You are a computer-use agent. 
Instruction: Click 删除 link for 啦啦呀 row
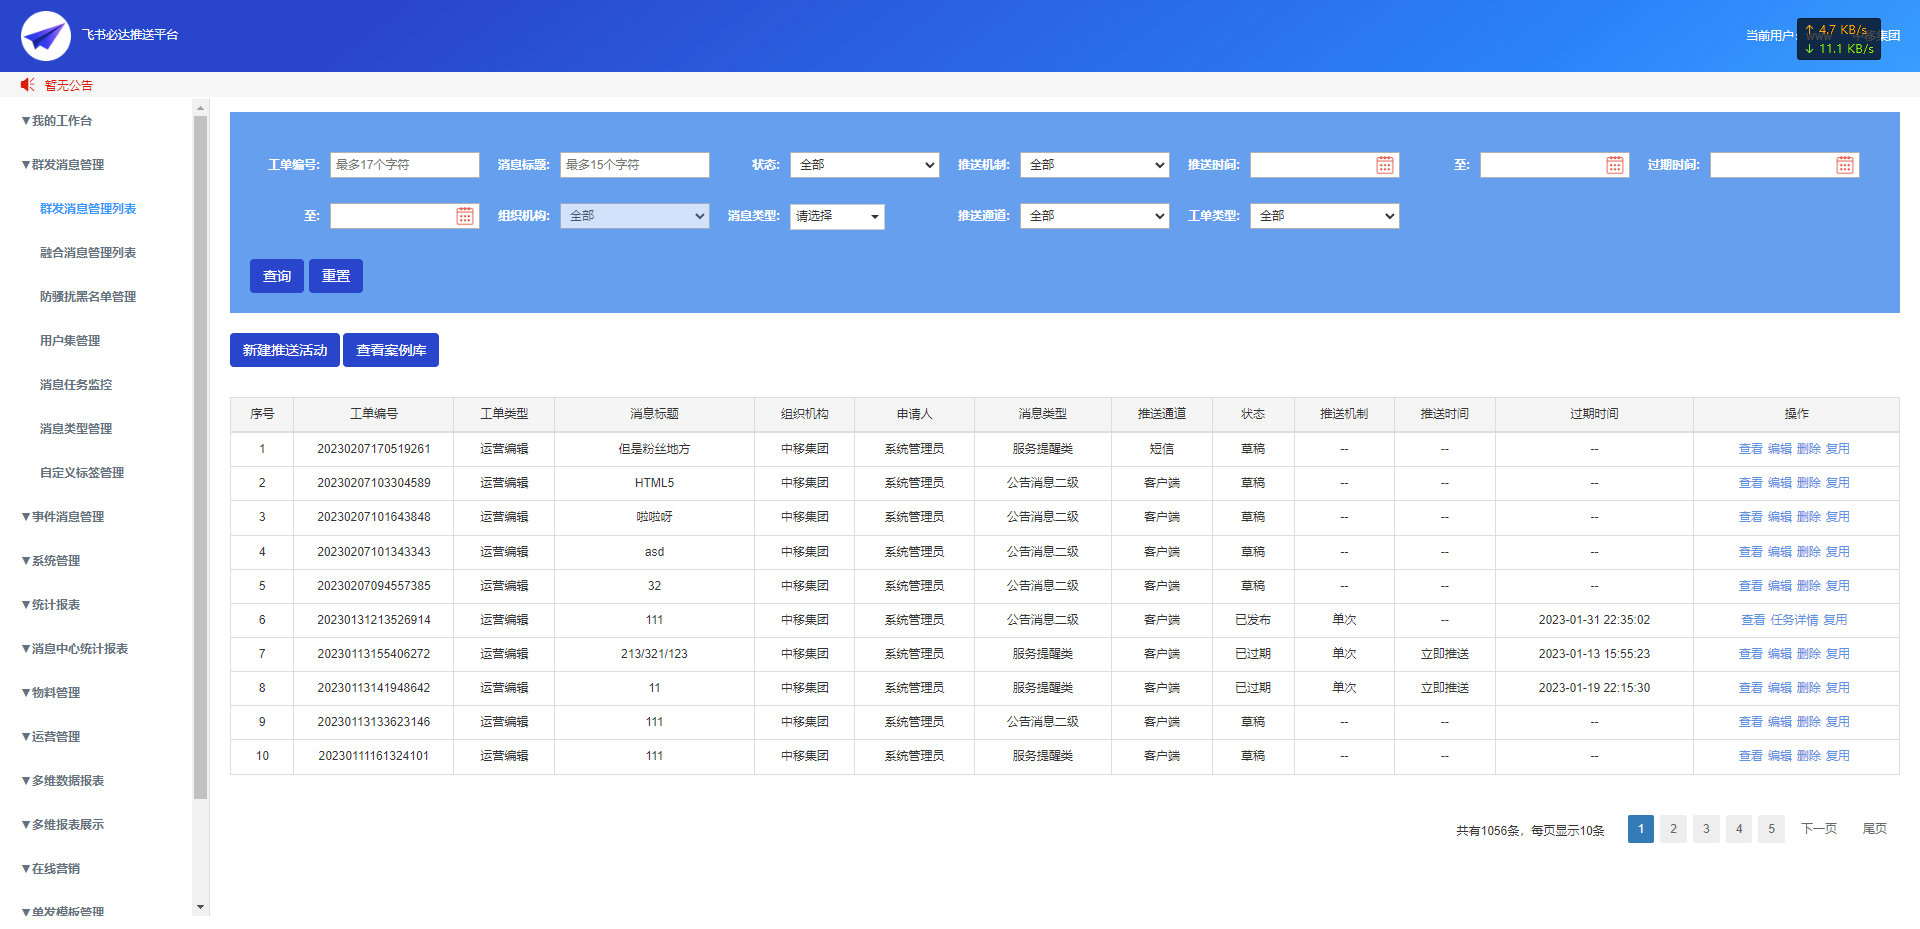point(1809,517)
